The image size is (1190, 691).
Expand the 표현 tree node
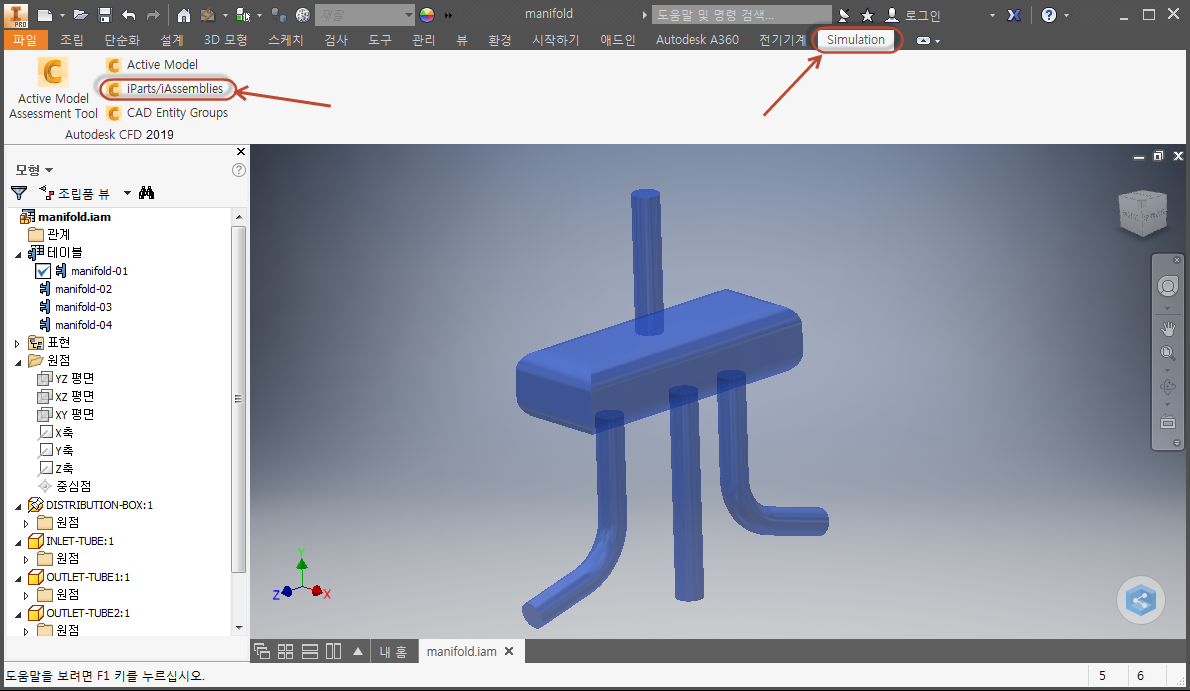17,343
